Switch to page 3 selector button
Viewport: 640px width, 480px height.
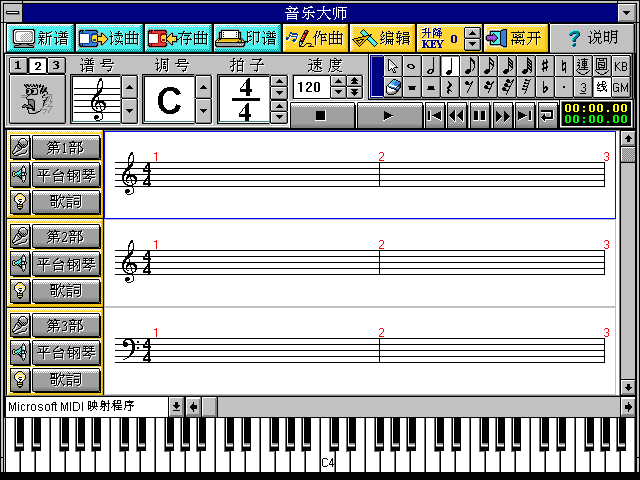coord(56,65)
